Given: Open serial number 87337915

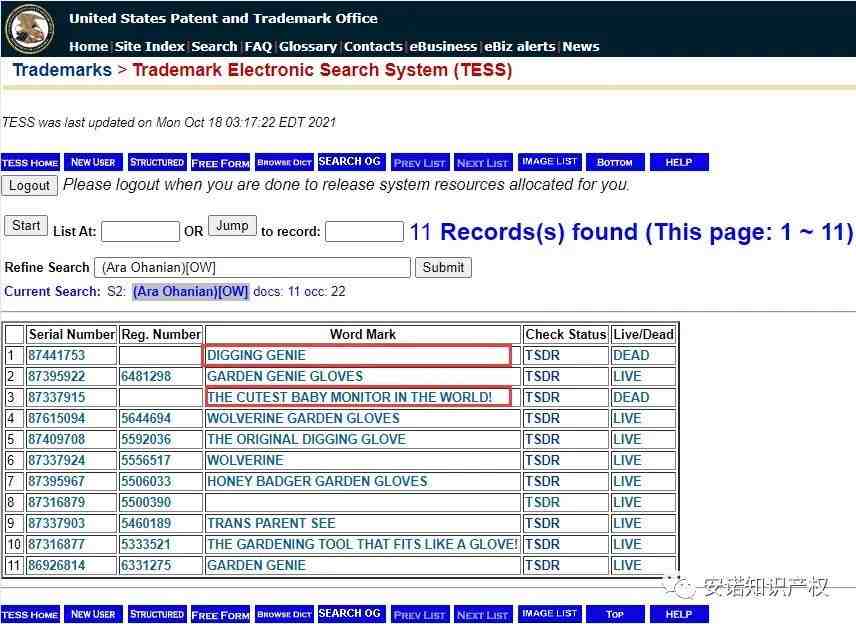Looking at the screenshot, I should click(57, 397).
